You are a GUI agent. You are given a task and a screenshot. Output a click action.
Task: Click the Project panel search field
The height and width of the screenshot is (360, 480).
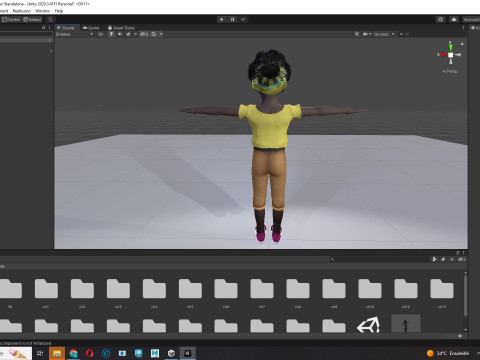378,259
